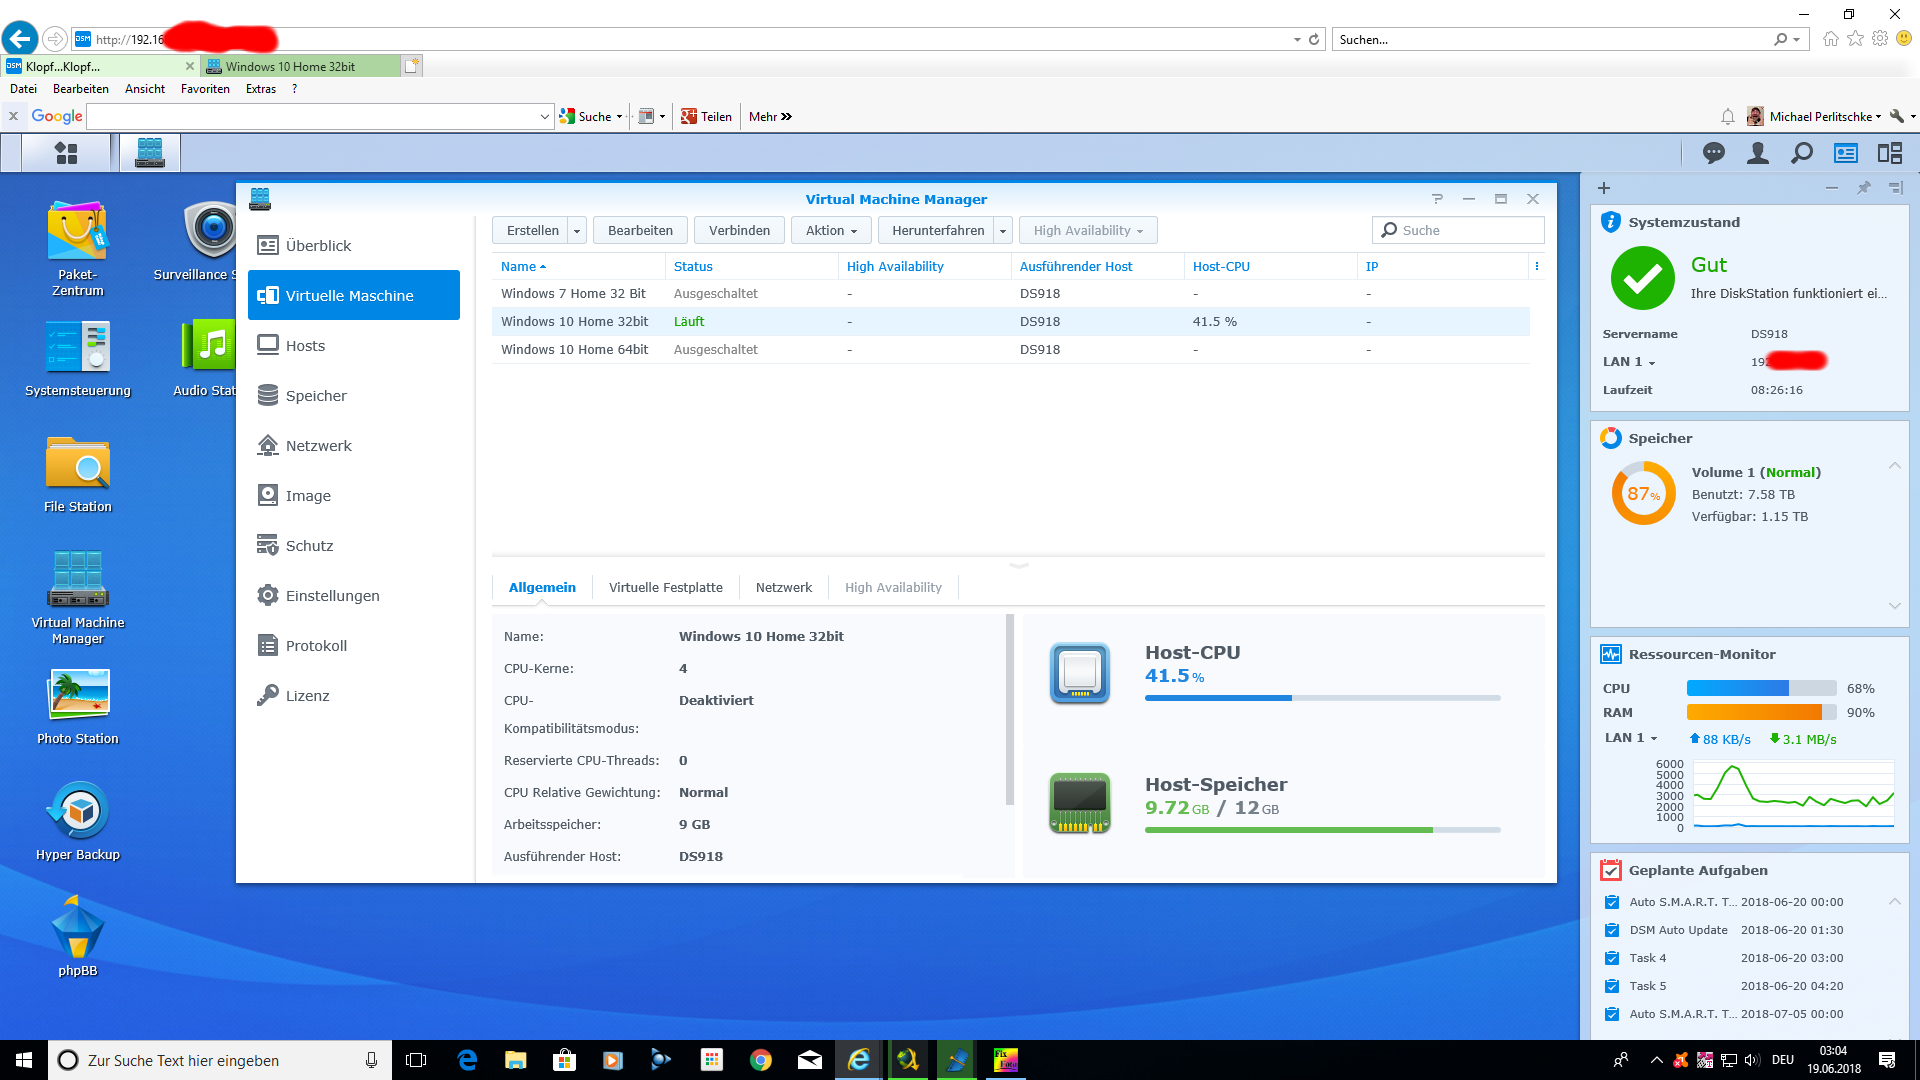Toggle the DSM Auto Update task checkbox
This screenshot has height=1080, width=1920.
tap(1611, 930)
